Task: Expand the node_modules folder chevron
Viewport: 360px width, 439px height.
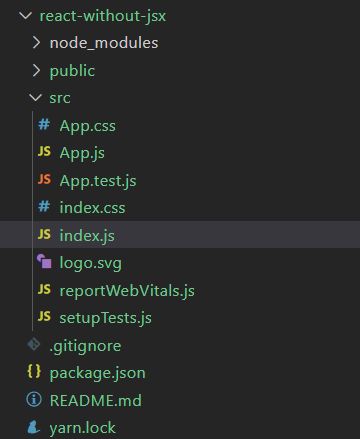Action: (36, 43)
